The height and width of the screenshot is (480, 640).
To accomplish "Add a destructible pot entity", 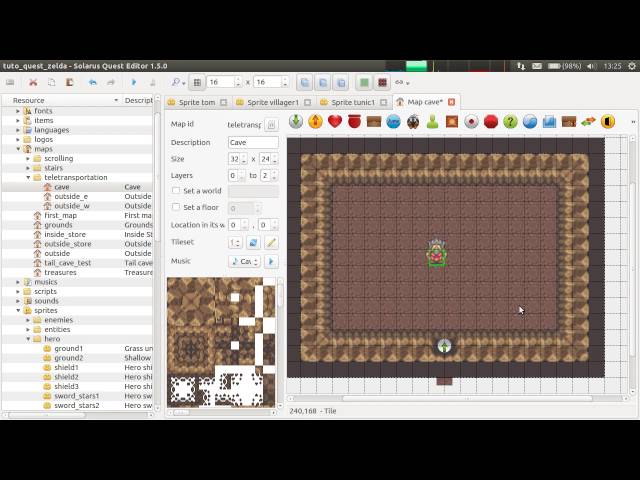I will pyautogui.click(x=354, y=121).
